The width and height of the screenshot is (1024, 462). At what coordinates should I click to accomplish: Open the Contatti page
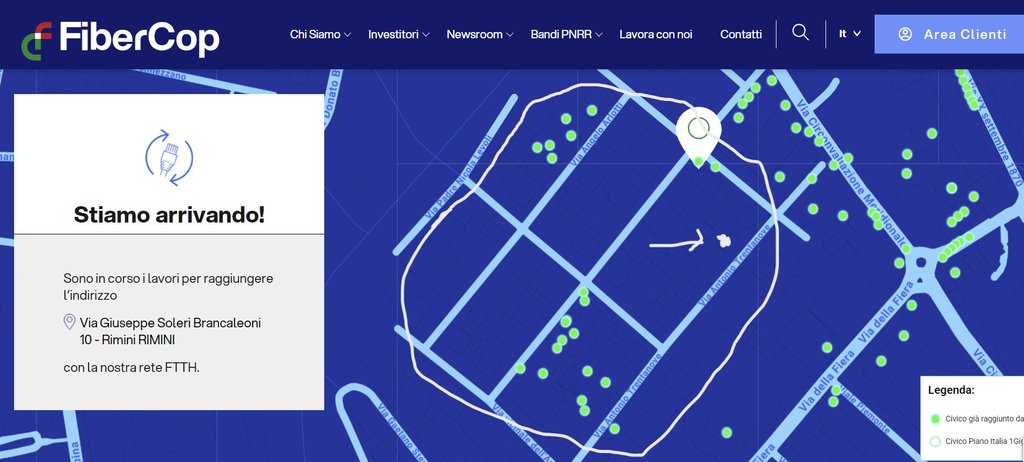(741, 34)
